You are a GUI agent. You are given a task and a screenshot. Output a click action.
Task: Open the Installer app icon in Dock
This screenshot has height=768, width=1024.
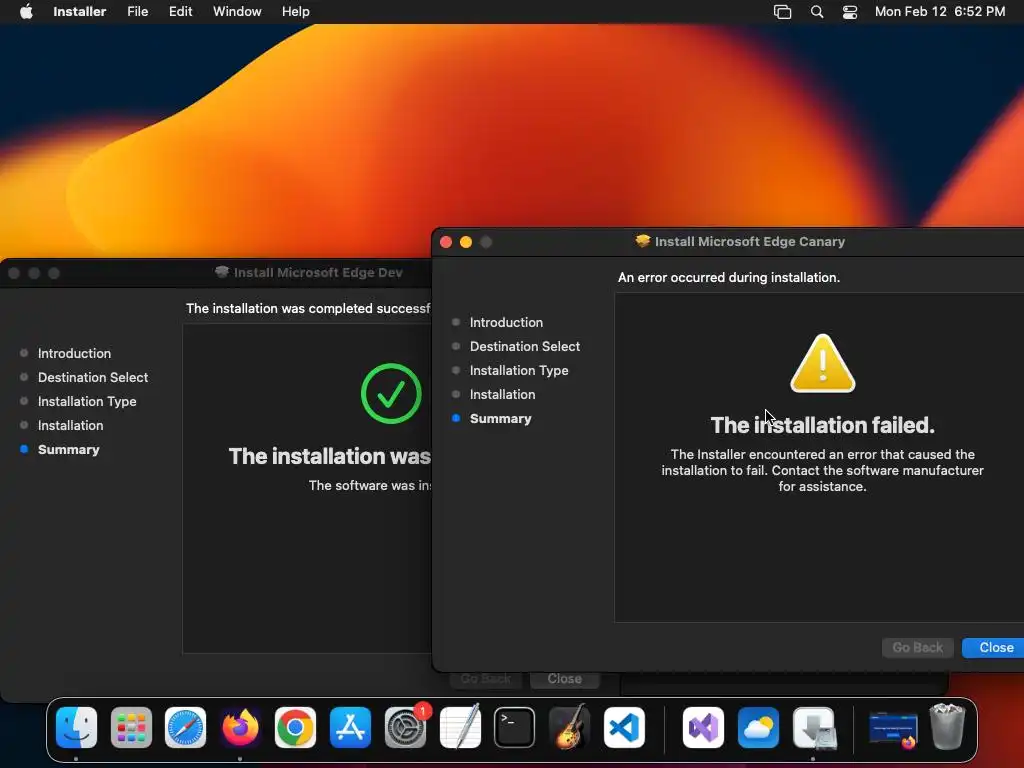pos(813,728)
